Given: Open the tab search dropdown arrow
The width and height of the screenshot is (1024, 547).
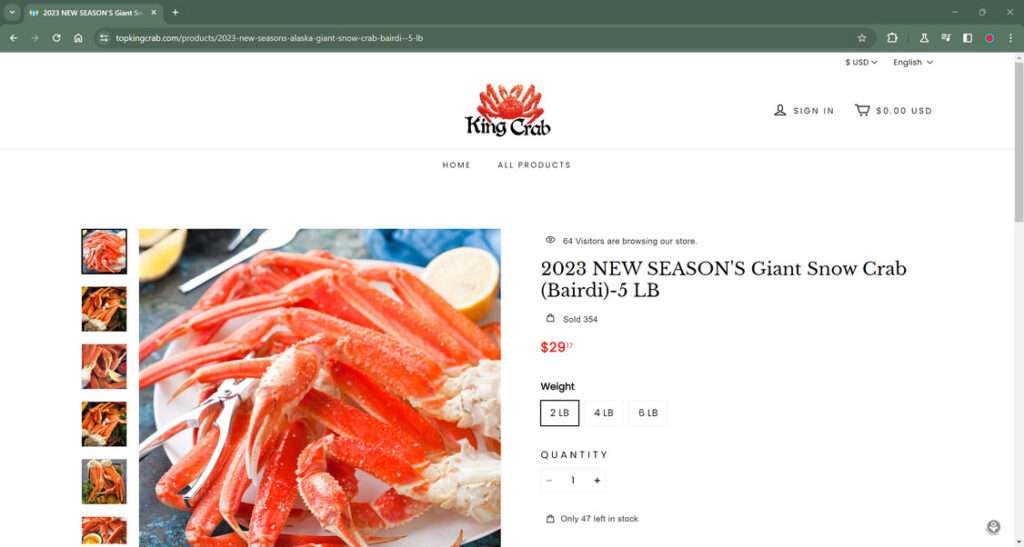Looking at the screenshot, I should click(12, 12).
